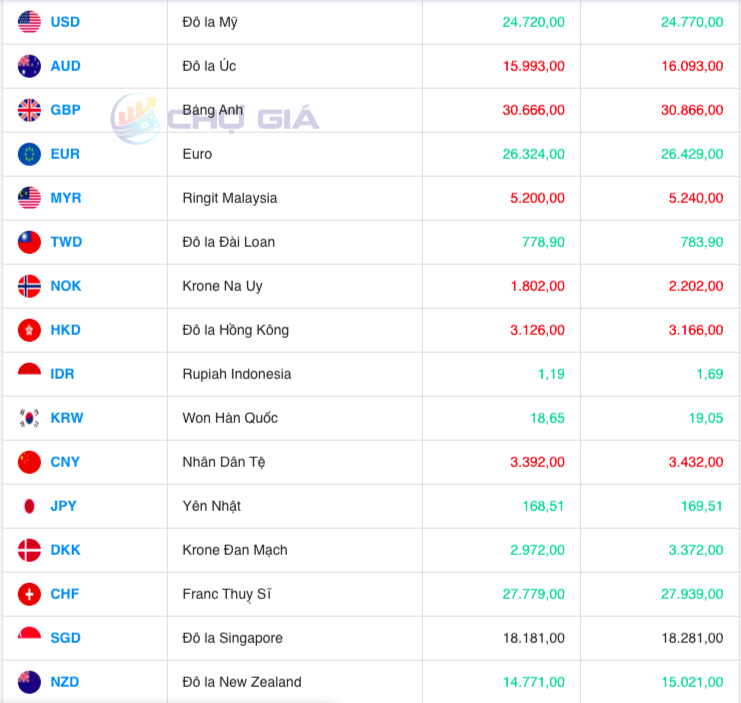Click the Australian flag icon
Viewport: 741px width, 703px height.
coord(29,66)
